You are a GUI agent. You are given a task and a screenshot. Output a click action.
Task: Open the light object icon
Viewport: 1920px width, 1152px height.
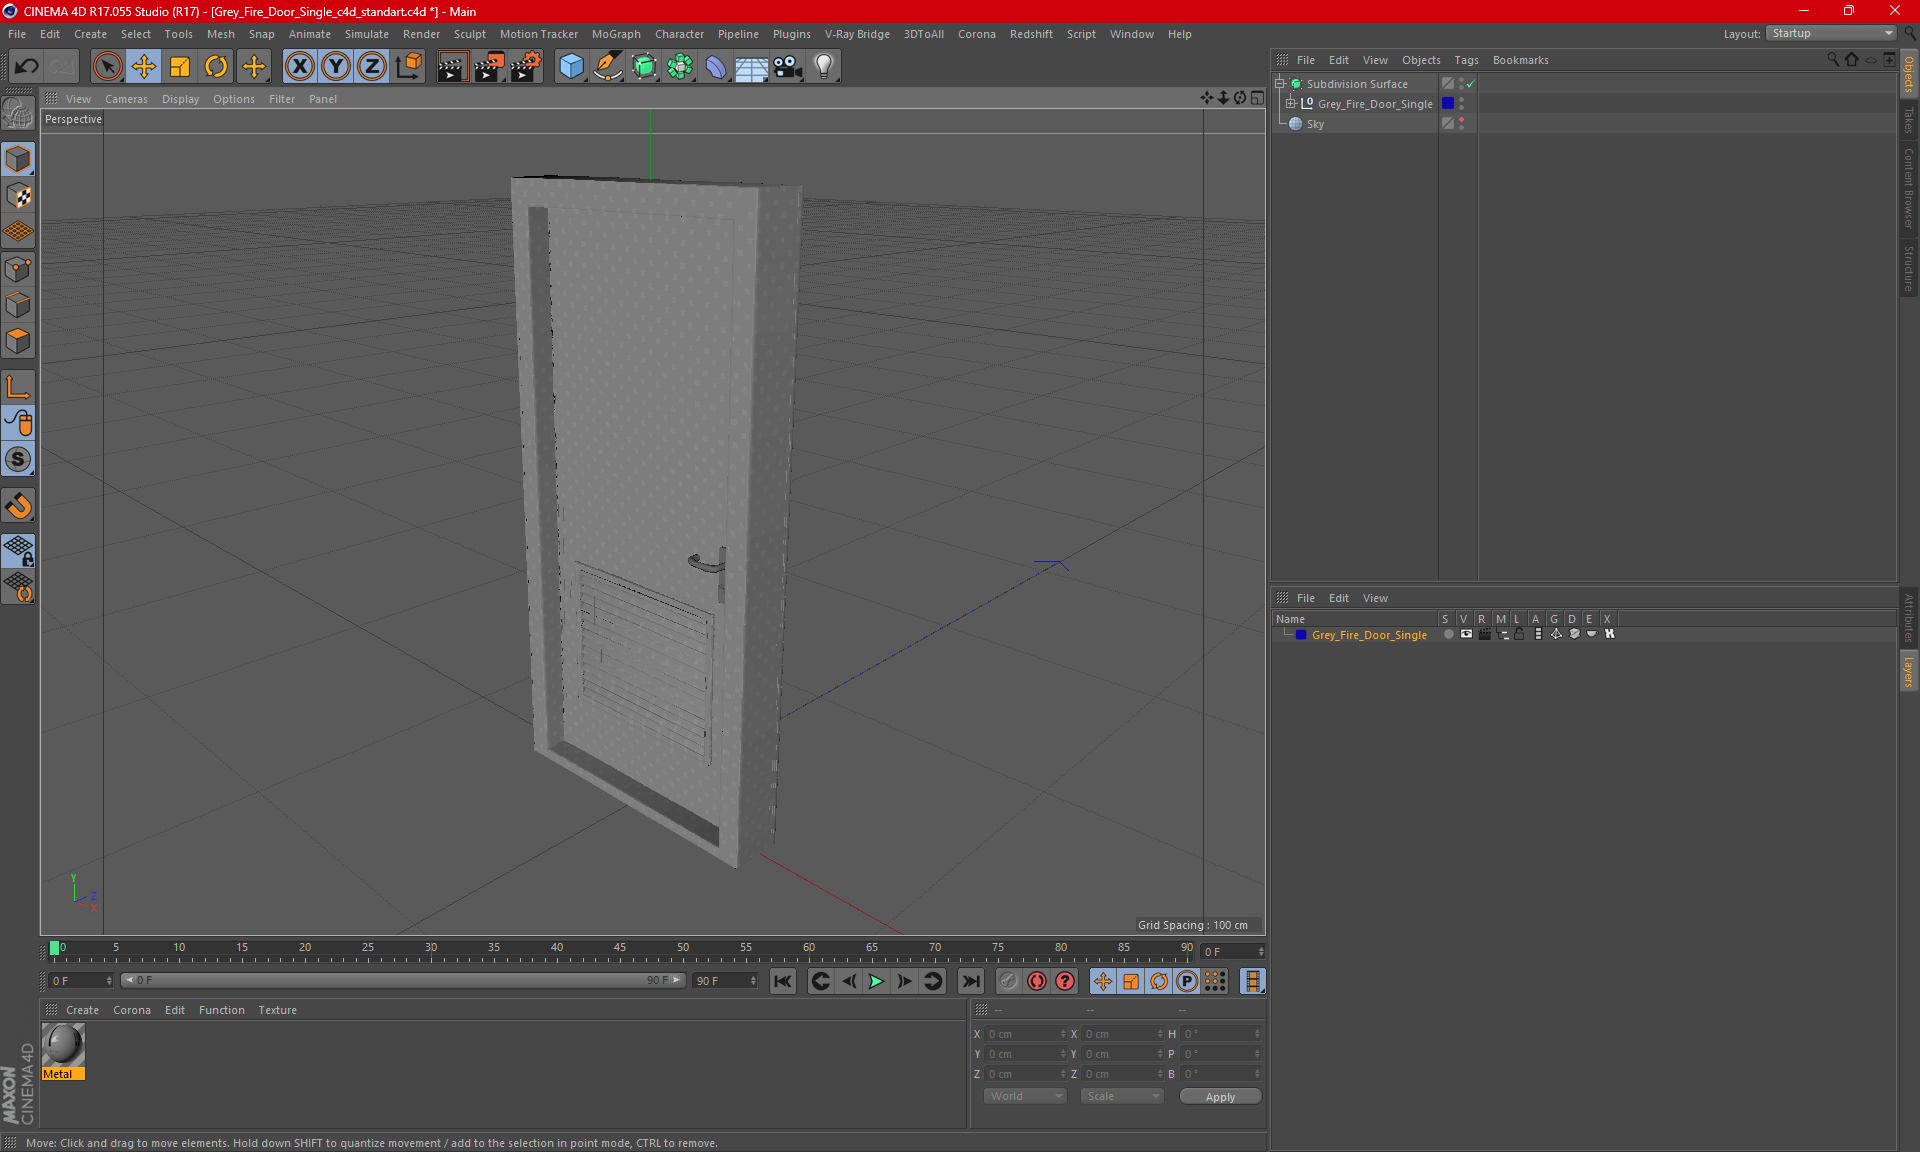click(823, 67)
